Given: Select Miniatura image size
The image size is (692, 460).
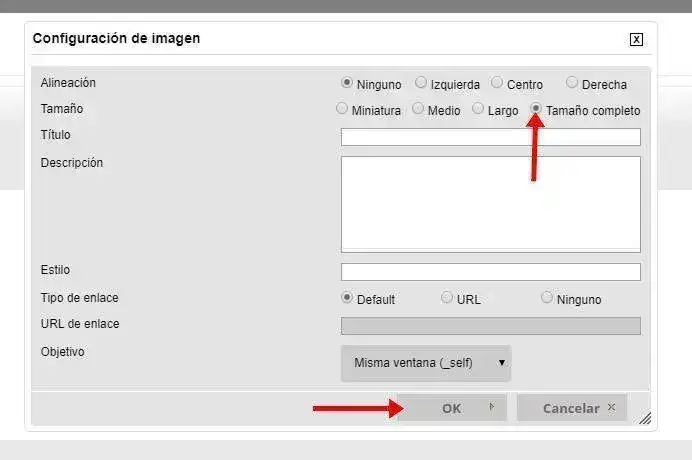Looking at the screenshot, I should point(342,109).
